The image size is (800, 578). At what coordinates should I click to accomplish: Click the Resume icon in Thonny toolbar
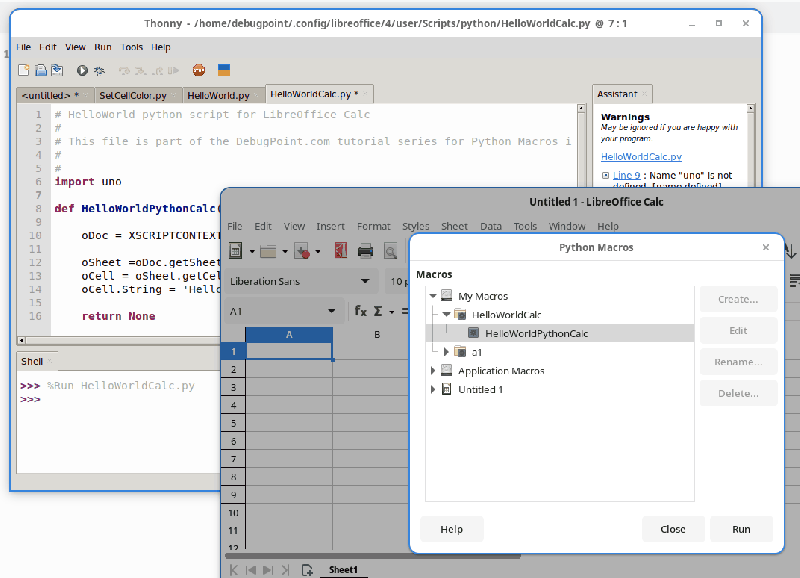173,71
